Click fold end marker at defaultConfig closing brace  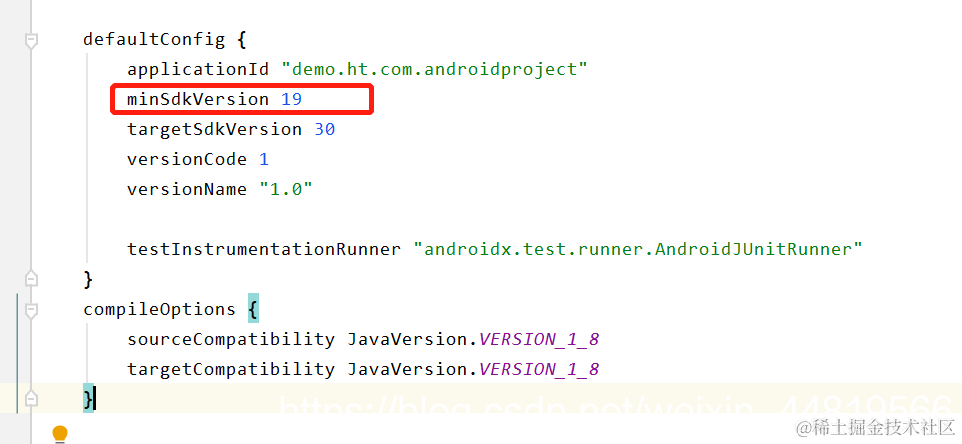(x=31, y=280)
